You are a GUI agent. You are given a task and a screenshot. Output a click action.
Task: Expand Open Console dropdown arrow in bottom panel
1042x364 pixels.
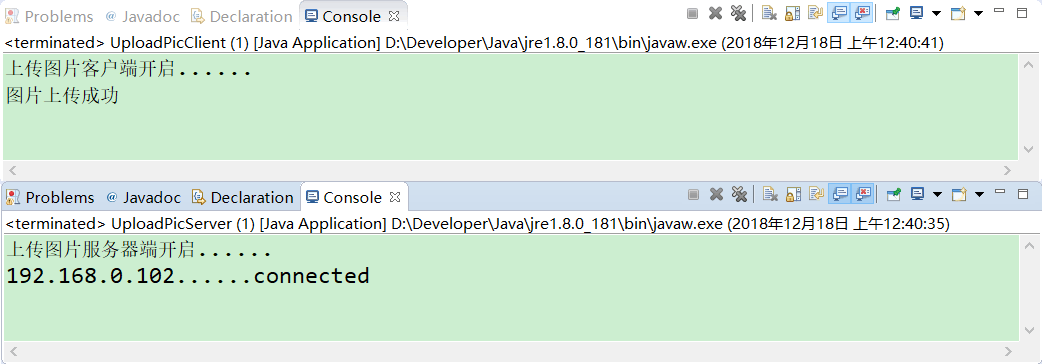979,195
